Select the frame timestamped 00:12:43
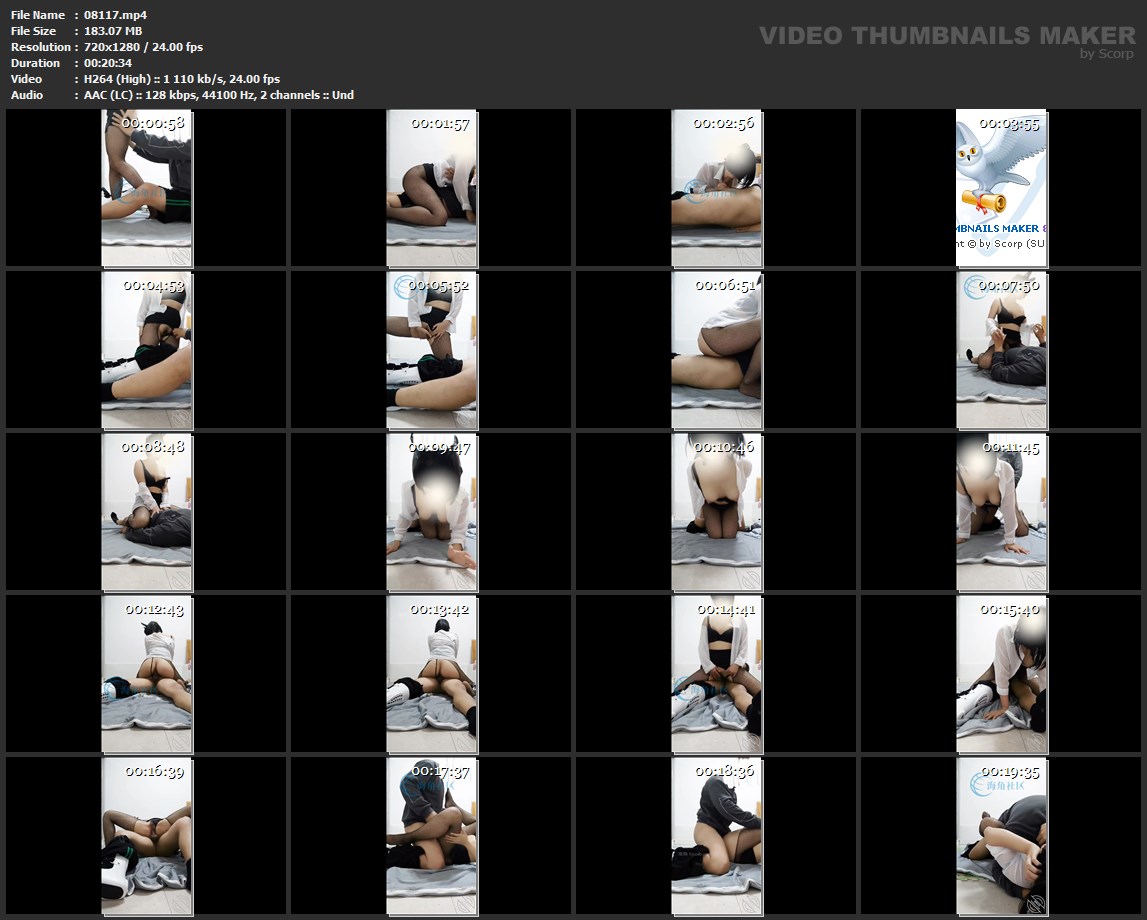Image resolution: width=1147 pixels, height=920 pixels. pos(146,674)
